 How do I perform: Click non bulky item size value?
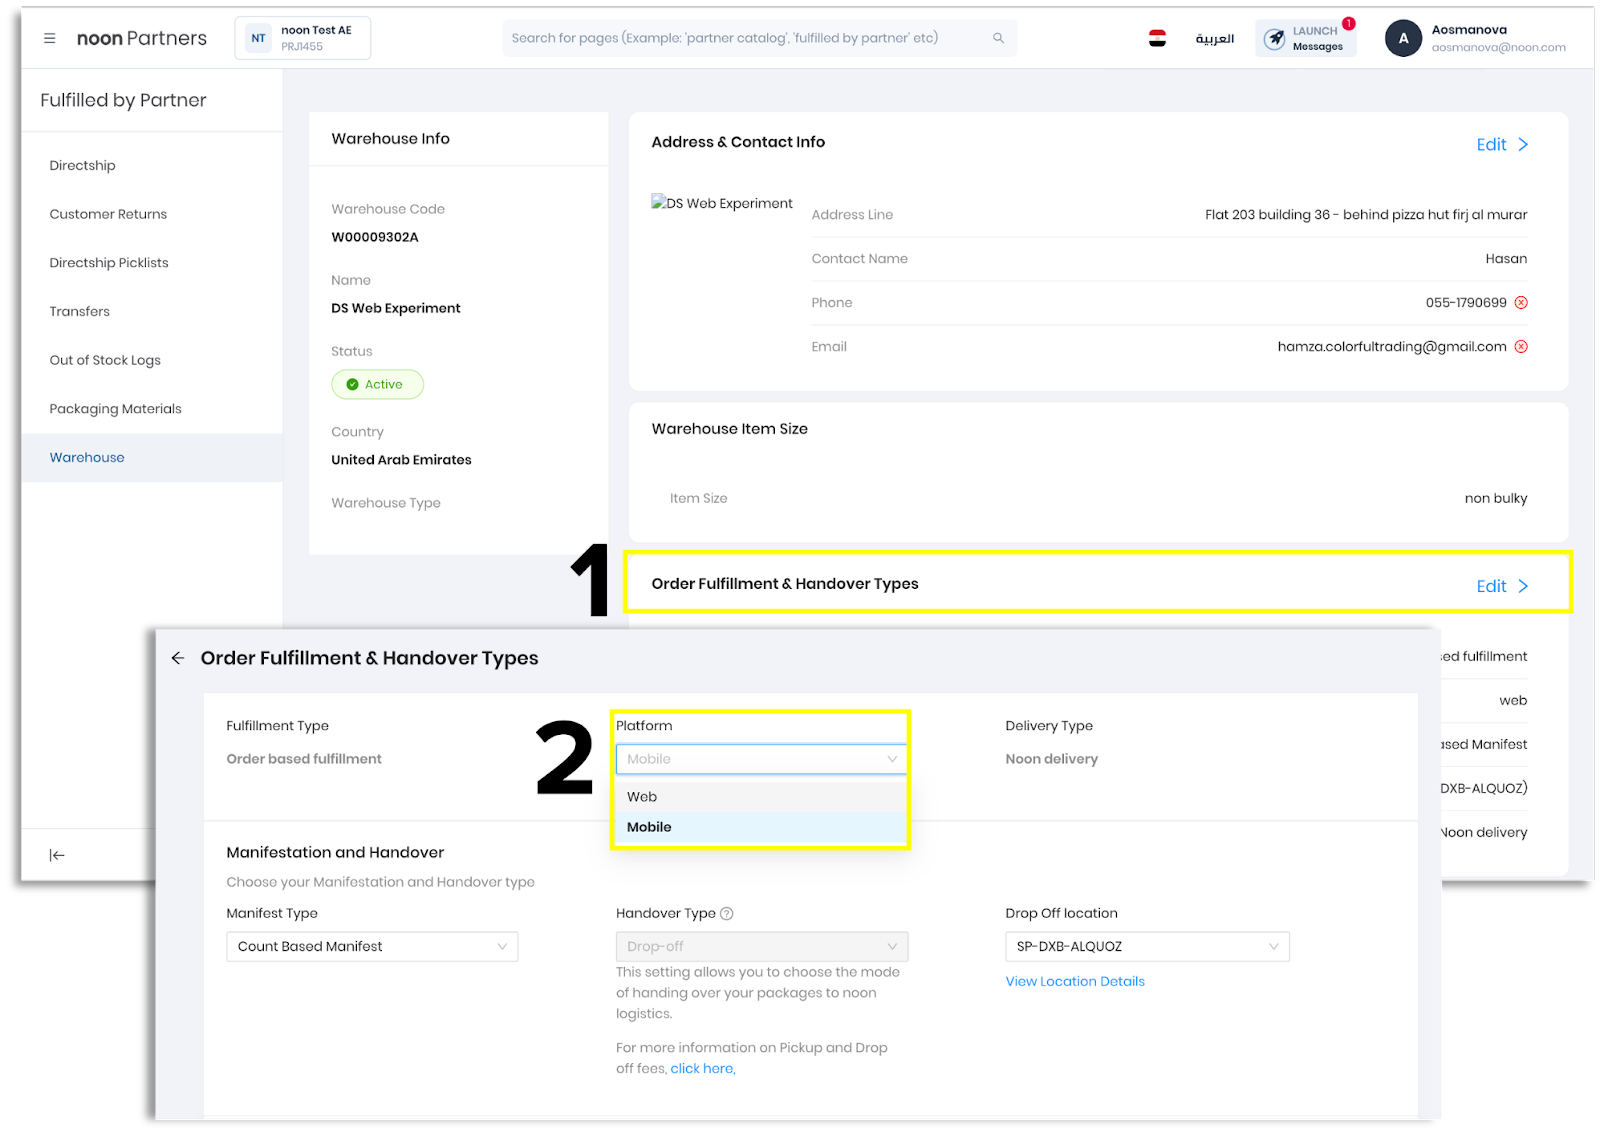(x=1496, y=499)
